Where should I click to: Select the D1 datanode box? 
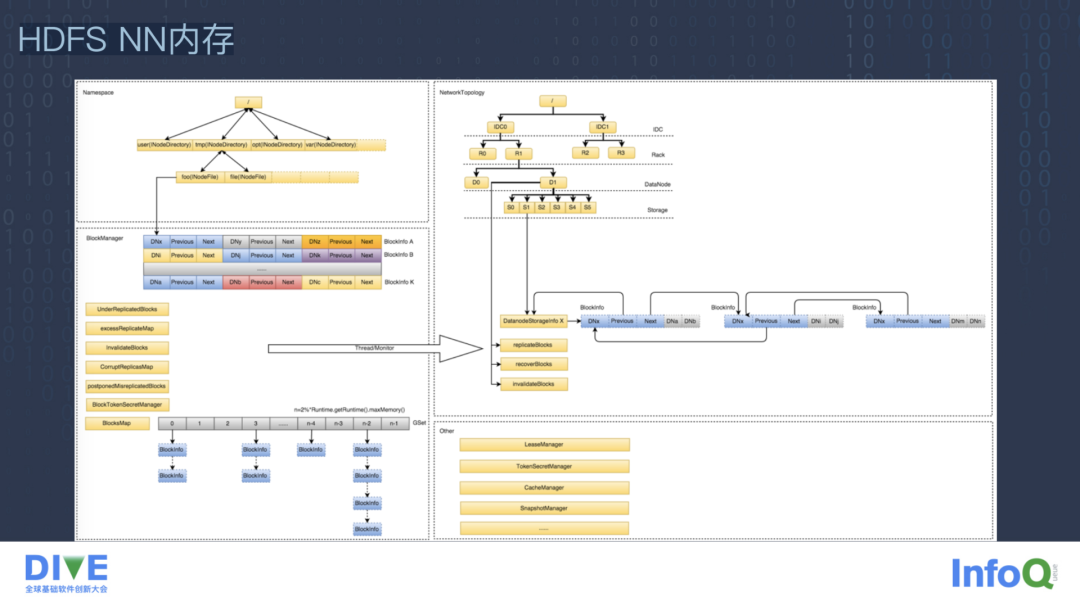pos(553,182)
